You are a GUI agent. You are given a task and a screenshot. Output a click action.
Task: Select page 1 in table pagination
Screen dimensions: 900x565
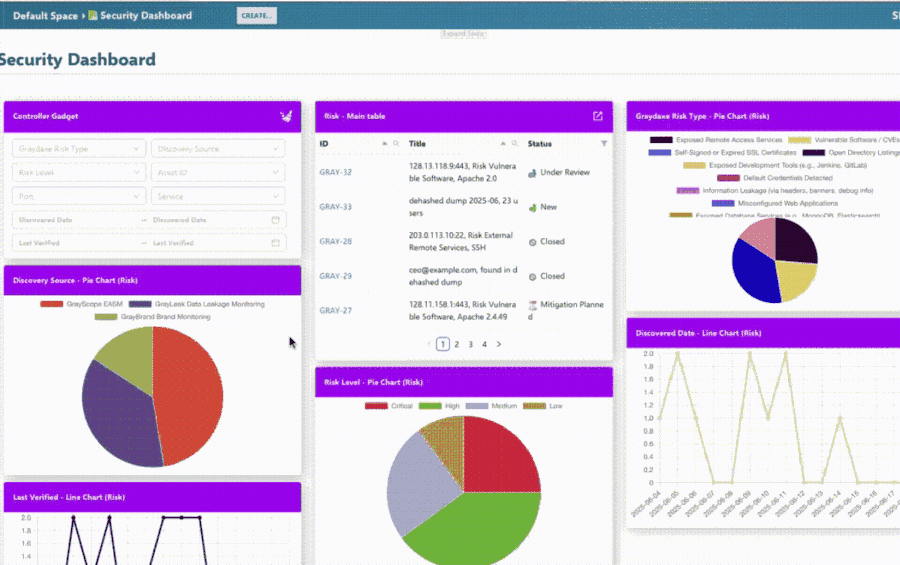pyautogui.click(x=443, y=345)
